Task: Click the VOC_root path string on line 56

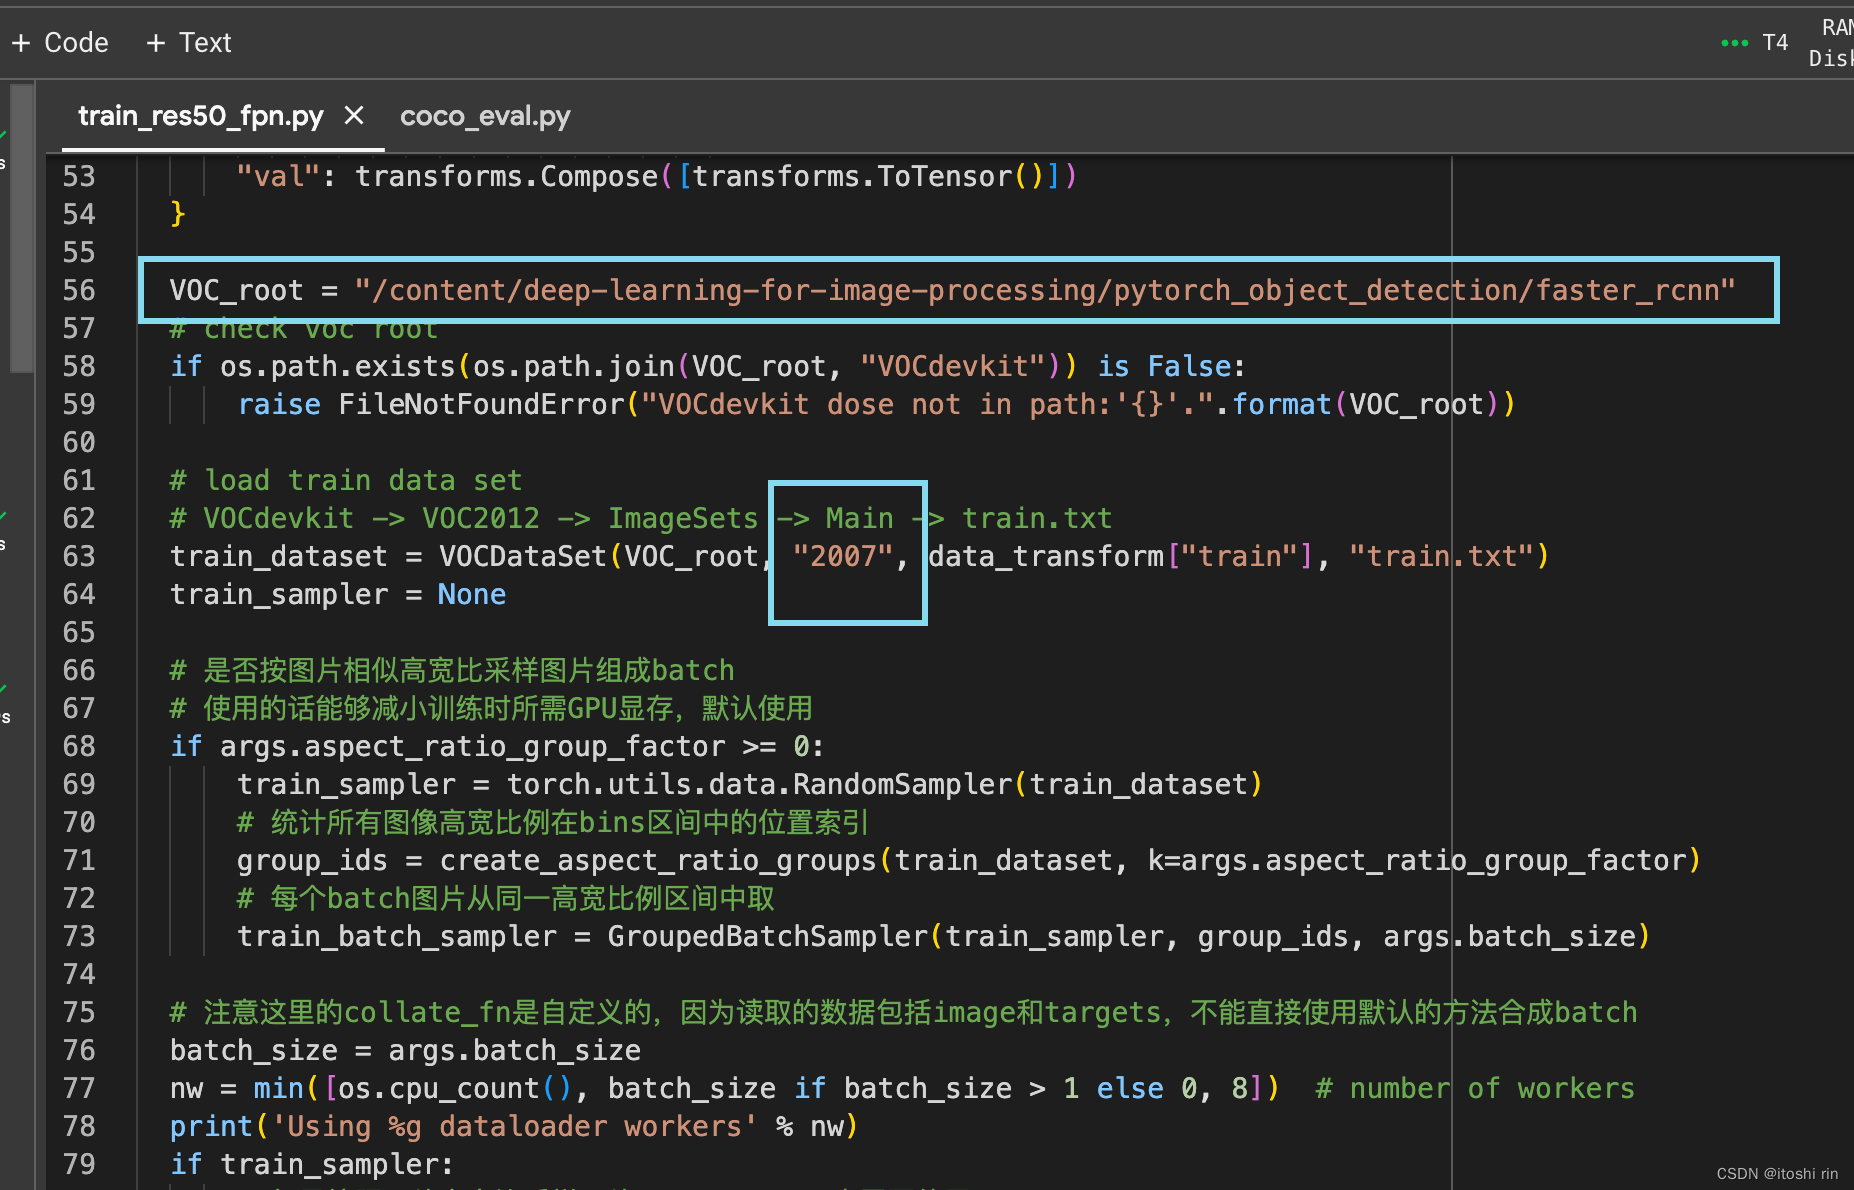Action: pyautogui.click(x=1045, y=290)
